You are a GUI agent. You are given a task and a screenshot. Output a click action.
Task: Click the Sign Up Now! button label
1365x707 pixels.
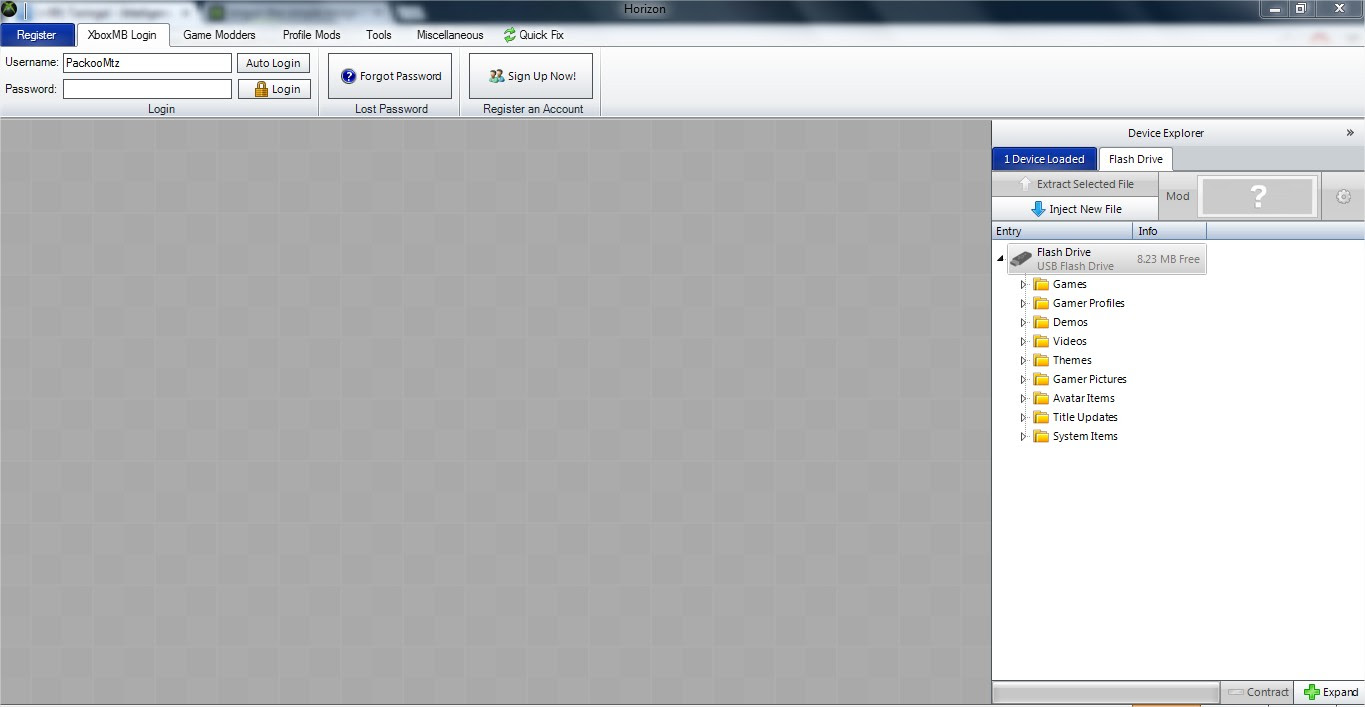coord(542,76)
